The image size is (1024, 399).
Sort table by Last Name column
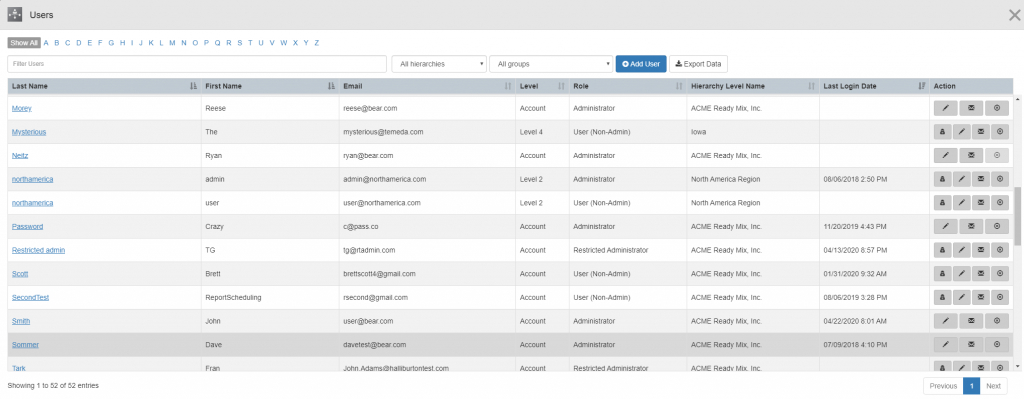(x=104, y=86)
